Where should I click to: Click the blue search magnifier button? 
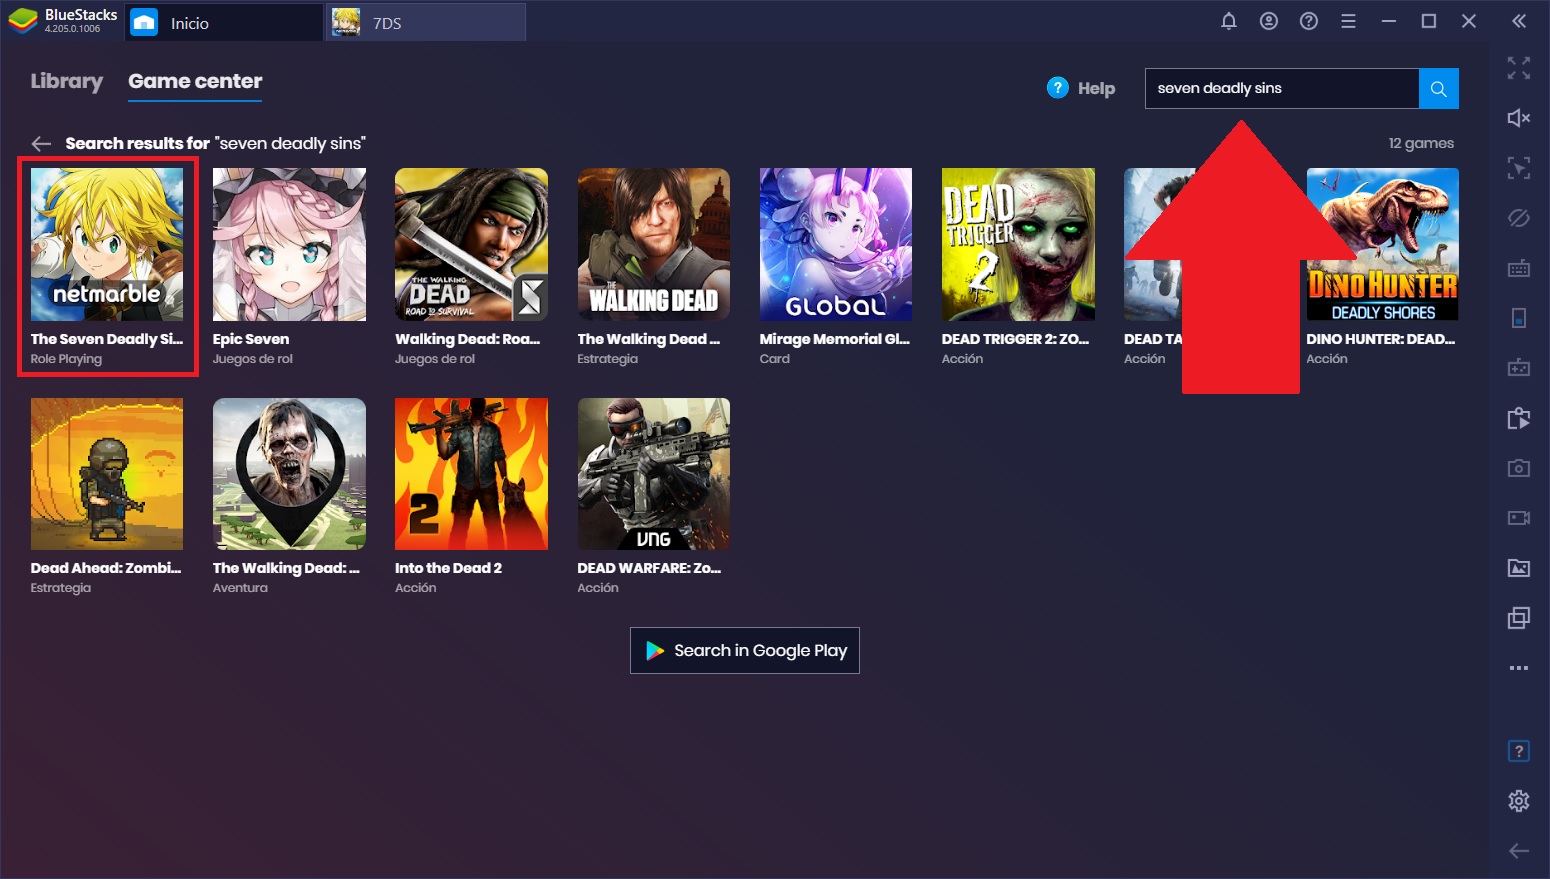pos(1439,88)
